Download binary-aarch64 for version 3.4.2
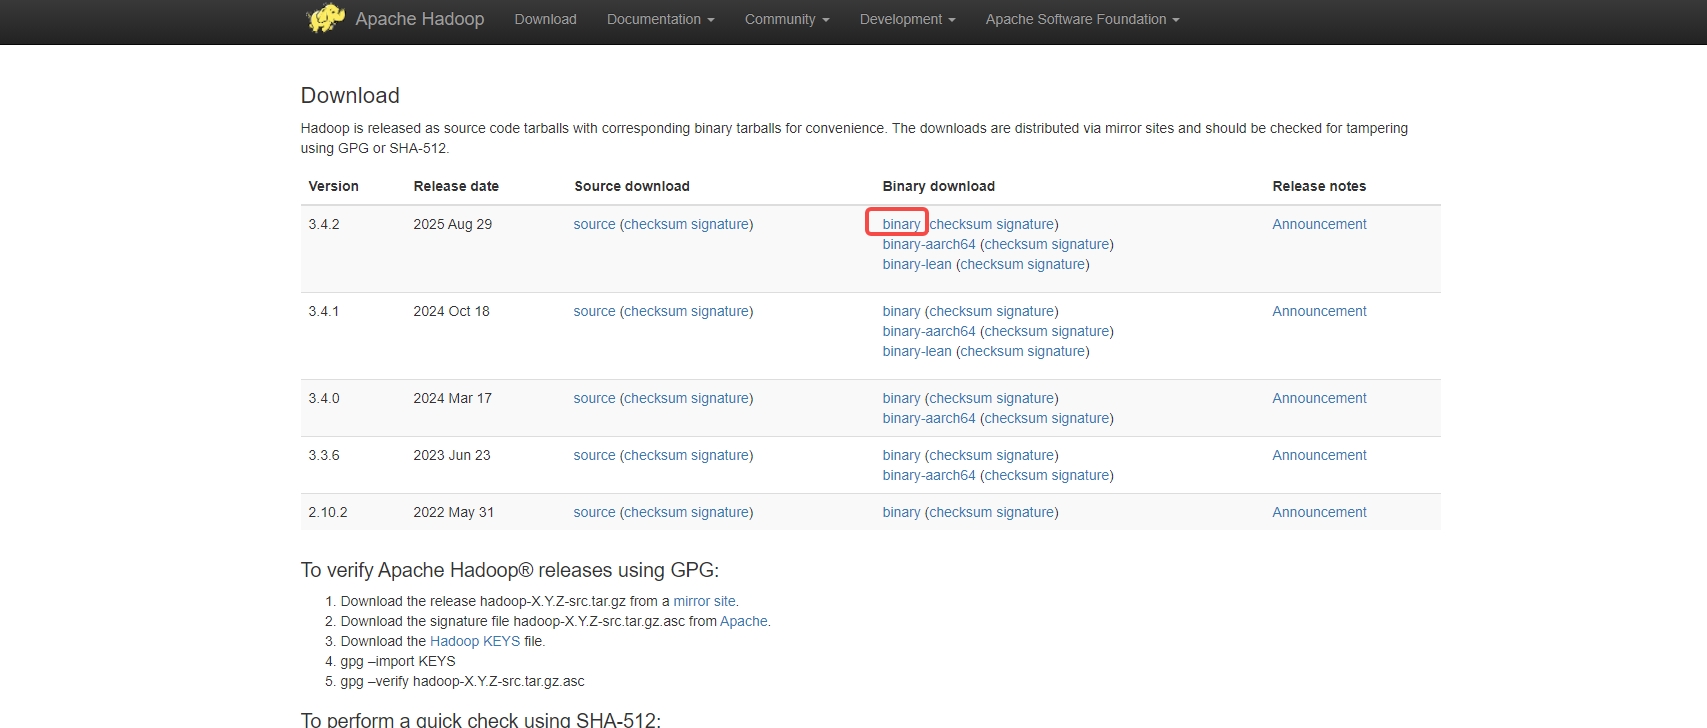This screenshot has width=1707, height=728. click(929, 244)
